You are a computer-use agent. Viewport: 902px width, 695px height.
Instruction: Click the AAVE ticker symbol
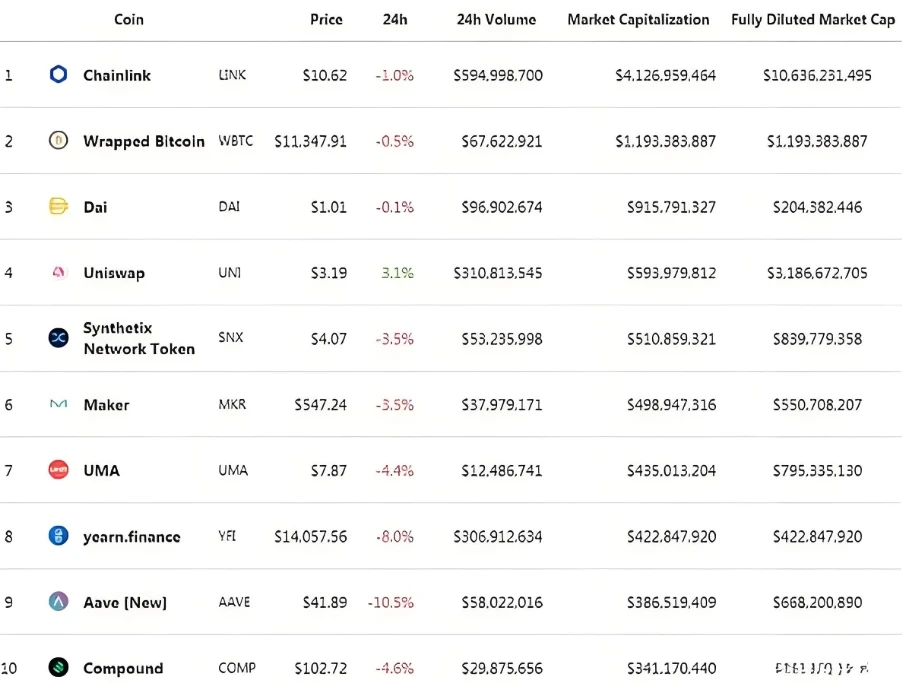tap(234, 602)
